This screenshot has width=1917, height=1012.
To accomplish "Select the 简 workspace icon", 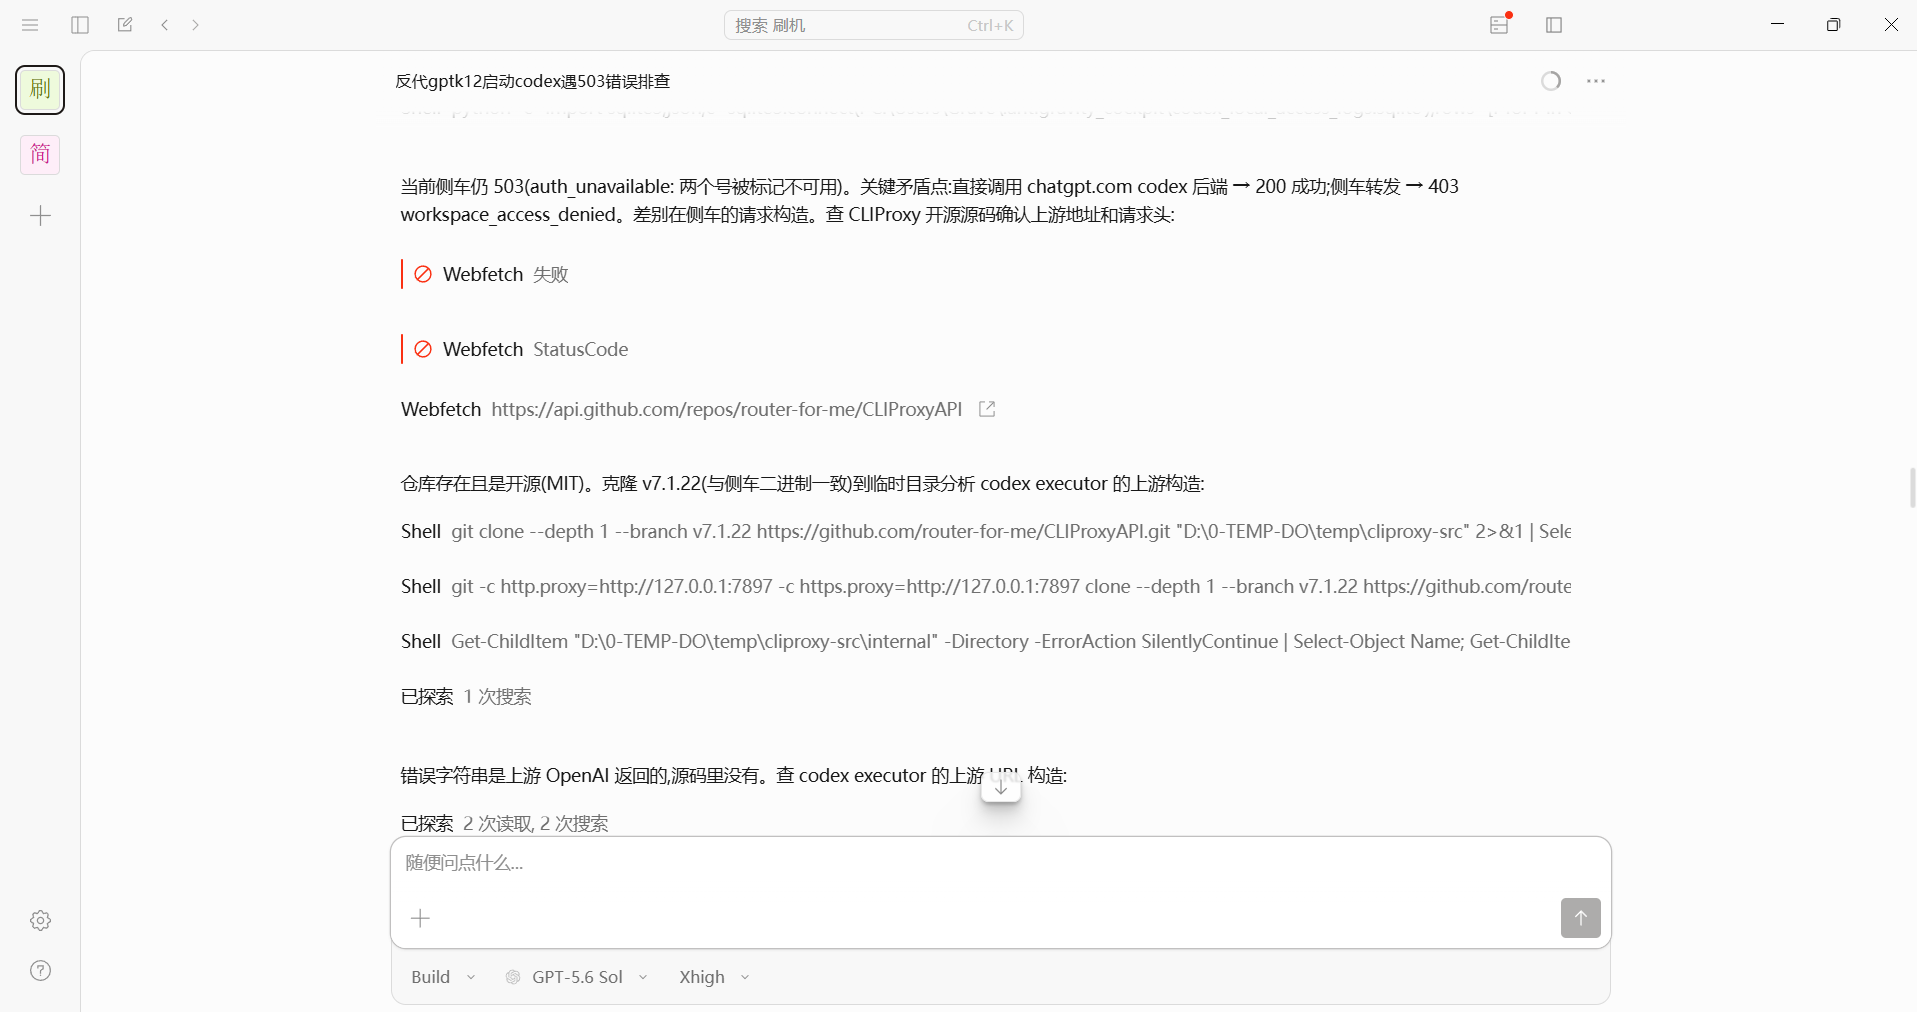I will coord(40,155).
